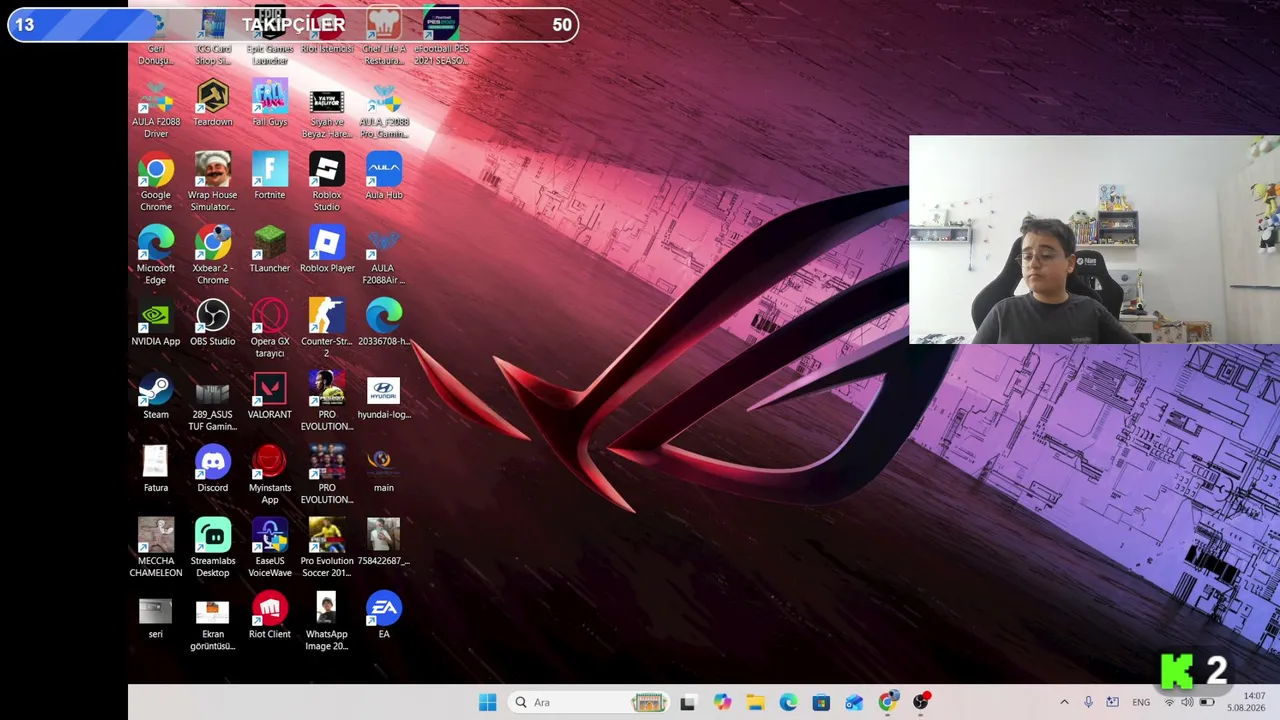Select the AULA F2088Air desktop shortcut
Screen dimensions: 1280x720
tap(384, 256)
